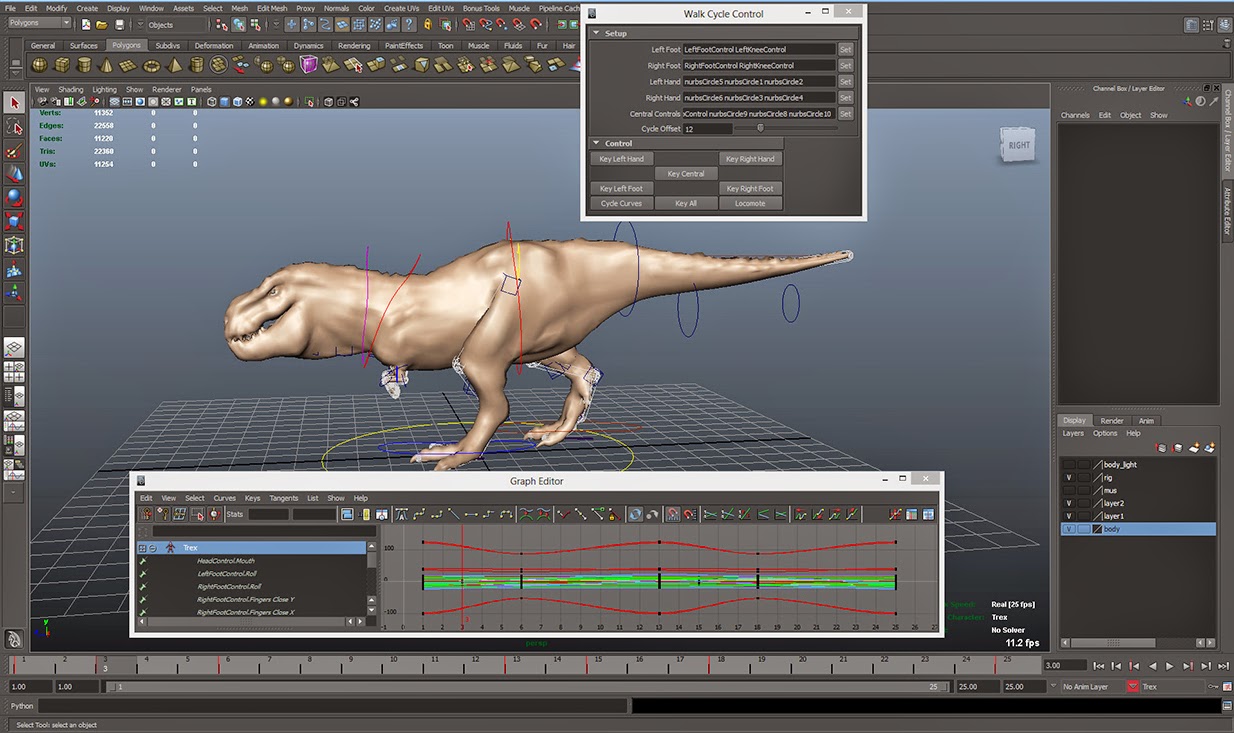Click the polygon cube shelf icon
This screenshot has height=733, width=1234.
pyautogui.click(x=61, y=65)
